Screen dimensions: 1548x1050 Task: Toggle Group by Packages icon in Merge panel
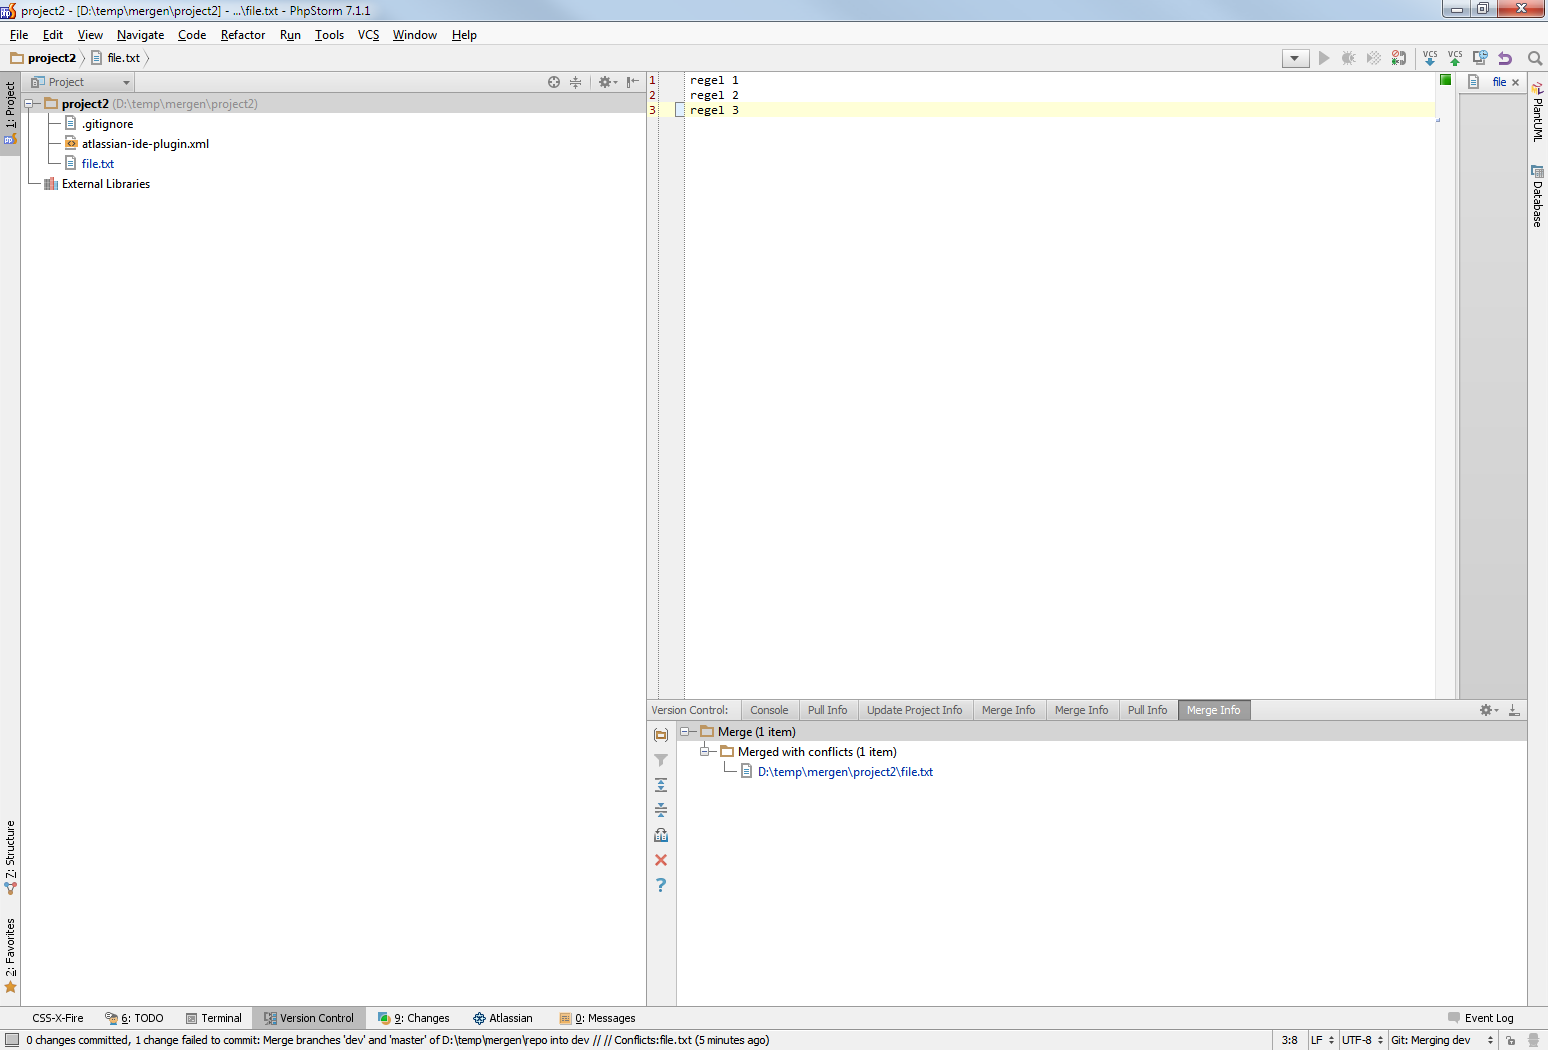661,735
